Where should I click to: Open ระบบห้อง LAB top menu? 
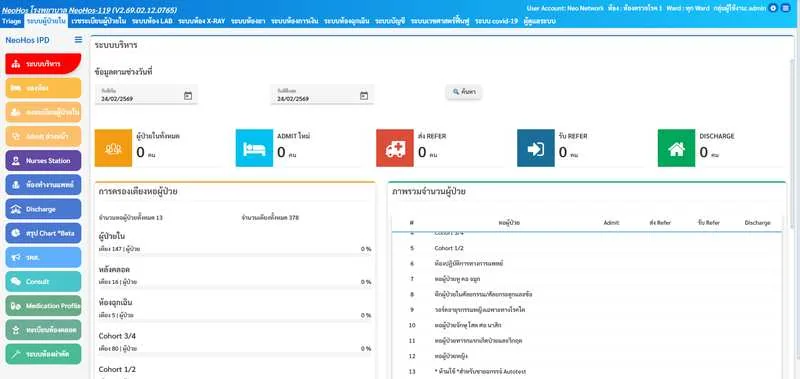click(152, 21)
